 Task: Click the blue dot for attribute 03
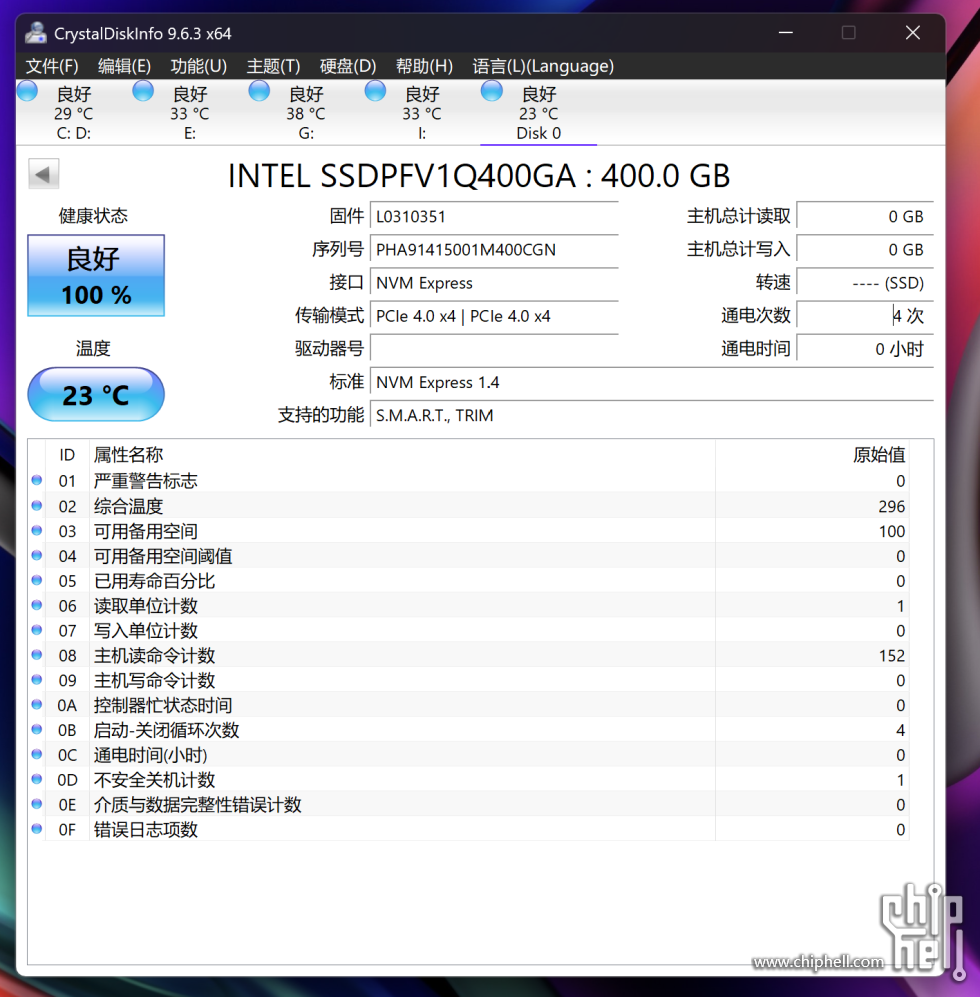(x=37, y=530)
